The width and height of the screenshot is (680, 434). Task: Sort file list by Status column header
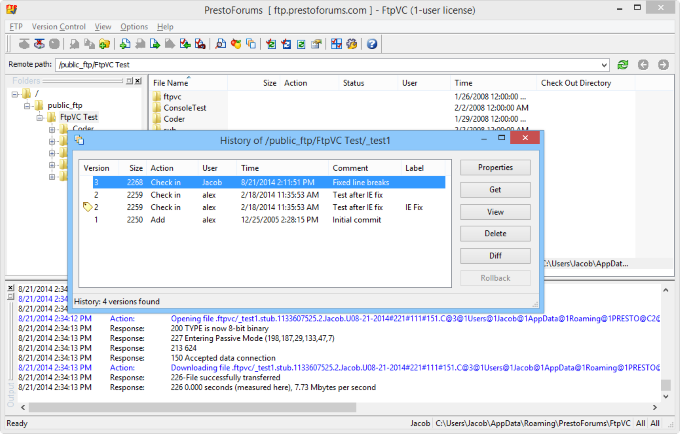(368, 83)
